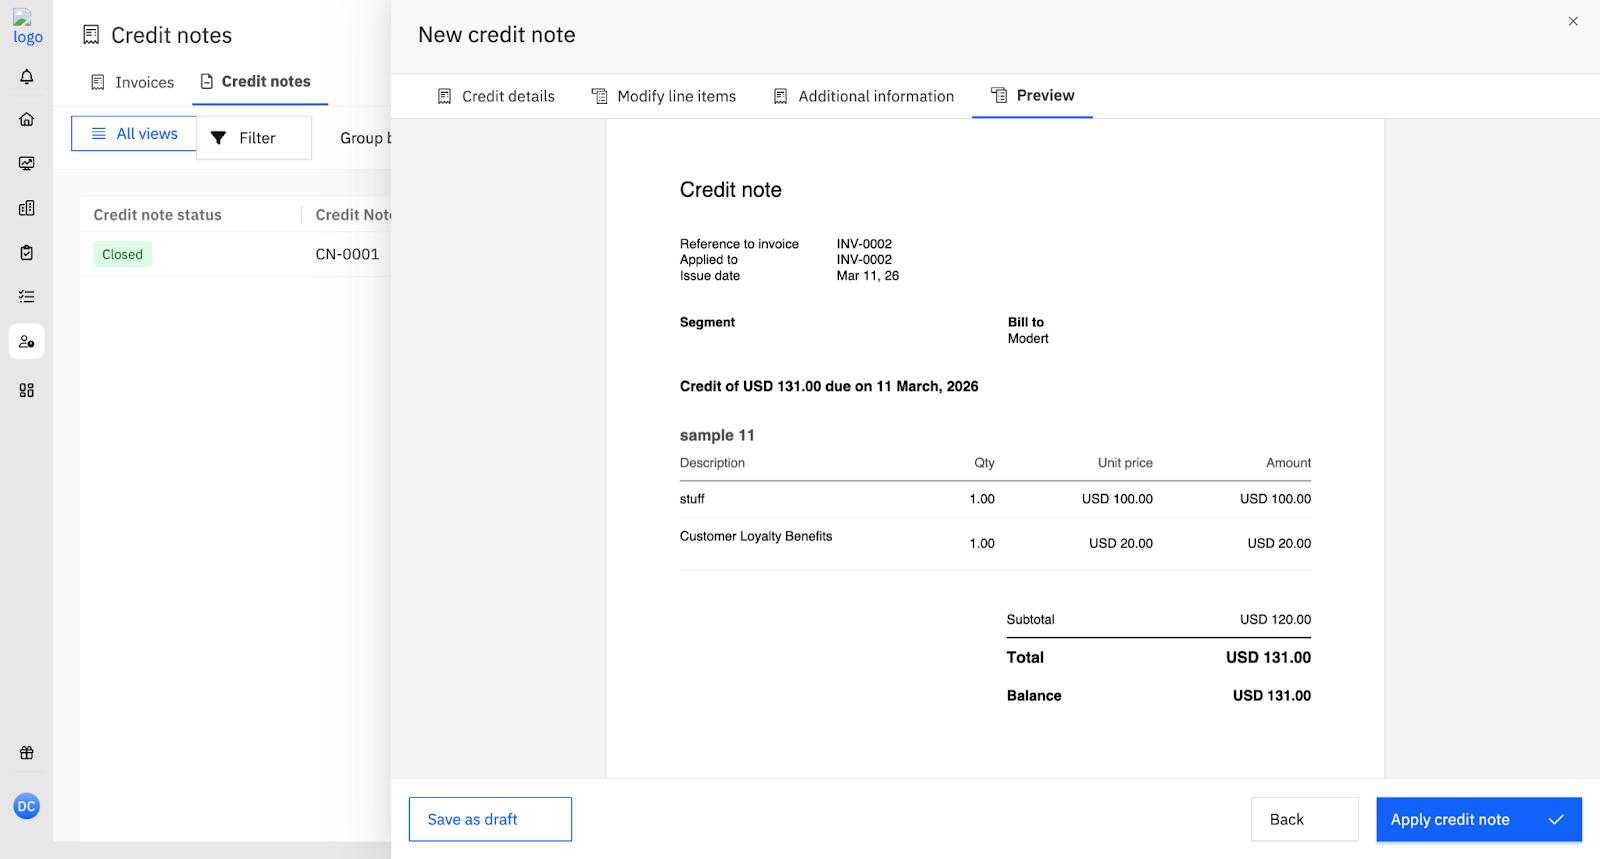
Task: Click the logo image at top left
Action: coord(27,27)
